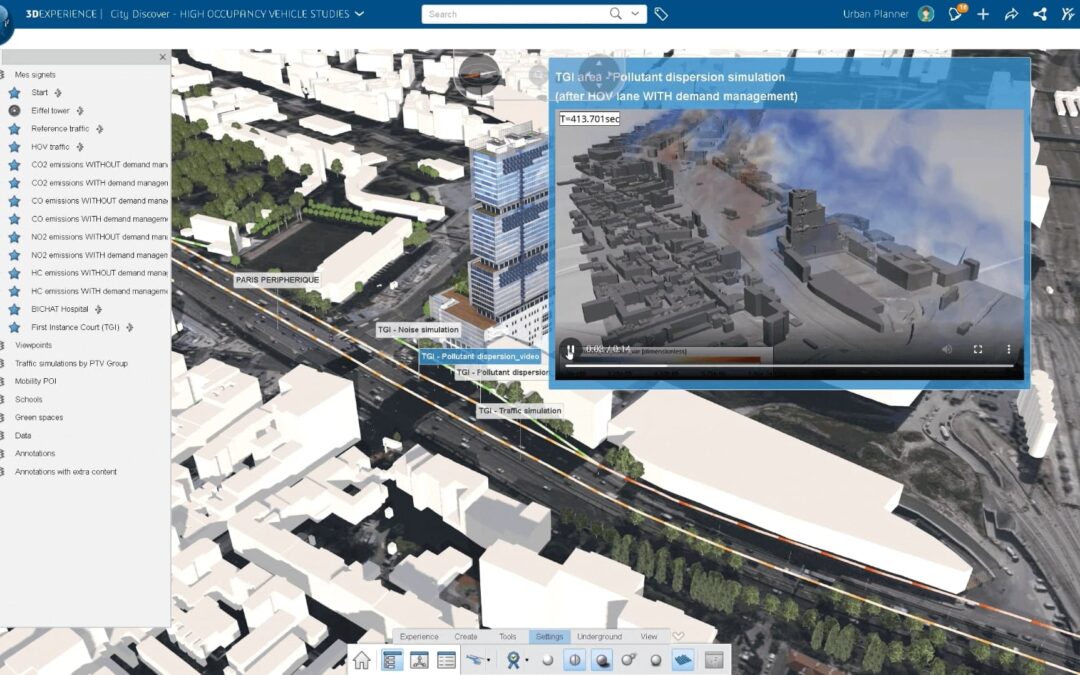
Task: Click the Home icon in bottom toolbar
Action: coord(361,660)
